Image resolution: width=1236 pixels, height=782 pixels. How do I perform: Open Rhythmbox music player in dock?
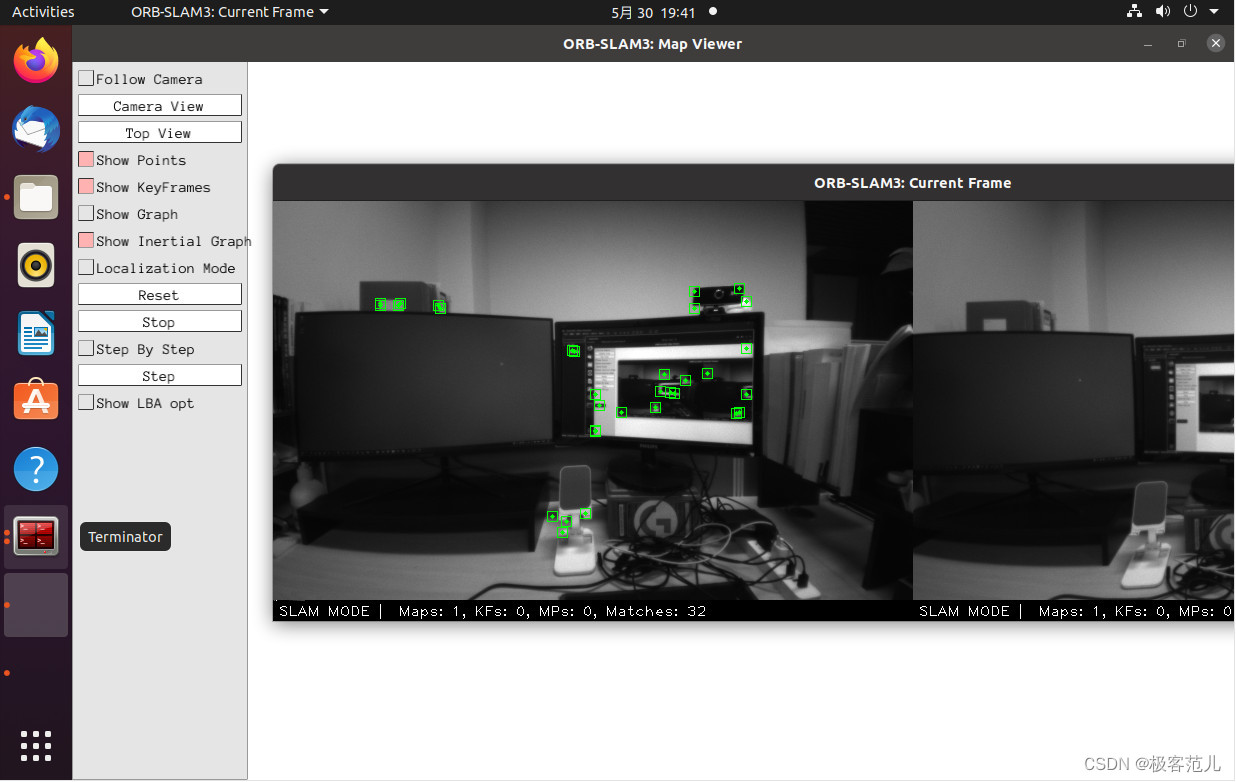point(36,265)
